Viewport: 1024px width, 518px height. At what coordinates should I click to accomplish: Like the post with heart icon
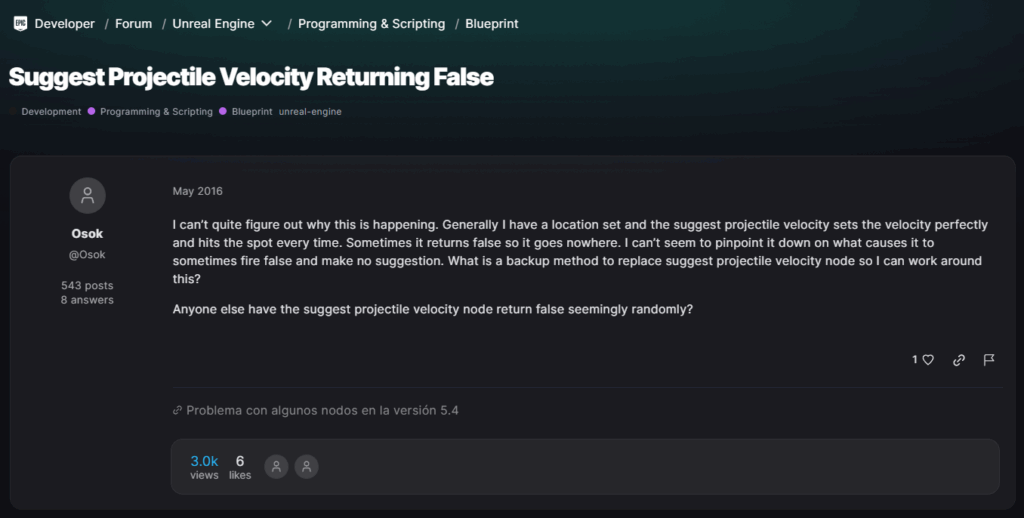tap(928, 360)
